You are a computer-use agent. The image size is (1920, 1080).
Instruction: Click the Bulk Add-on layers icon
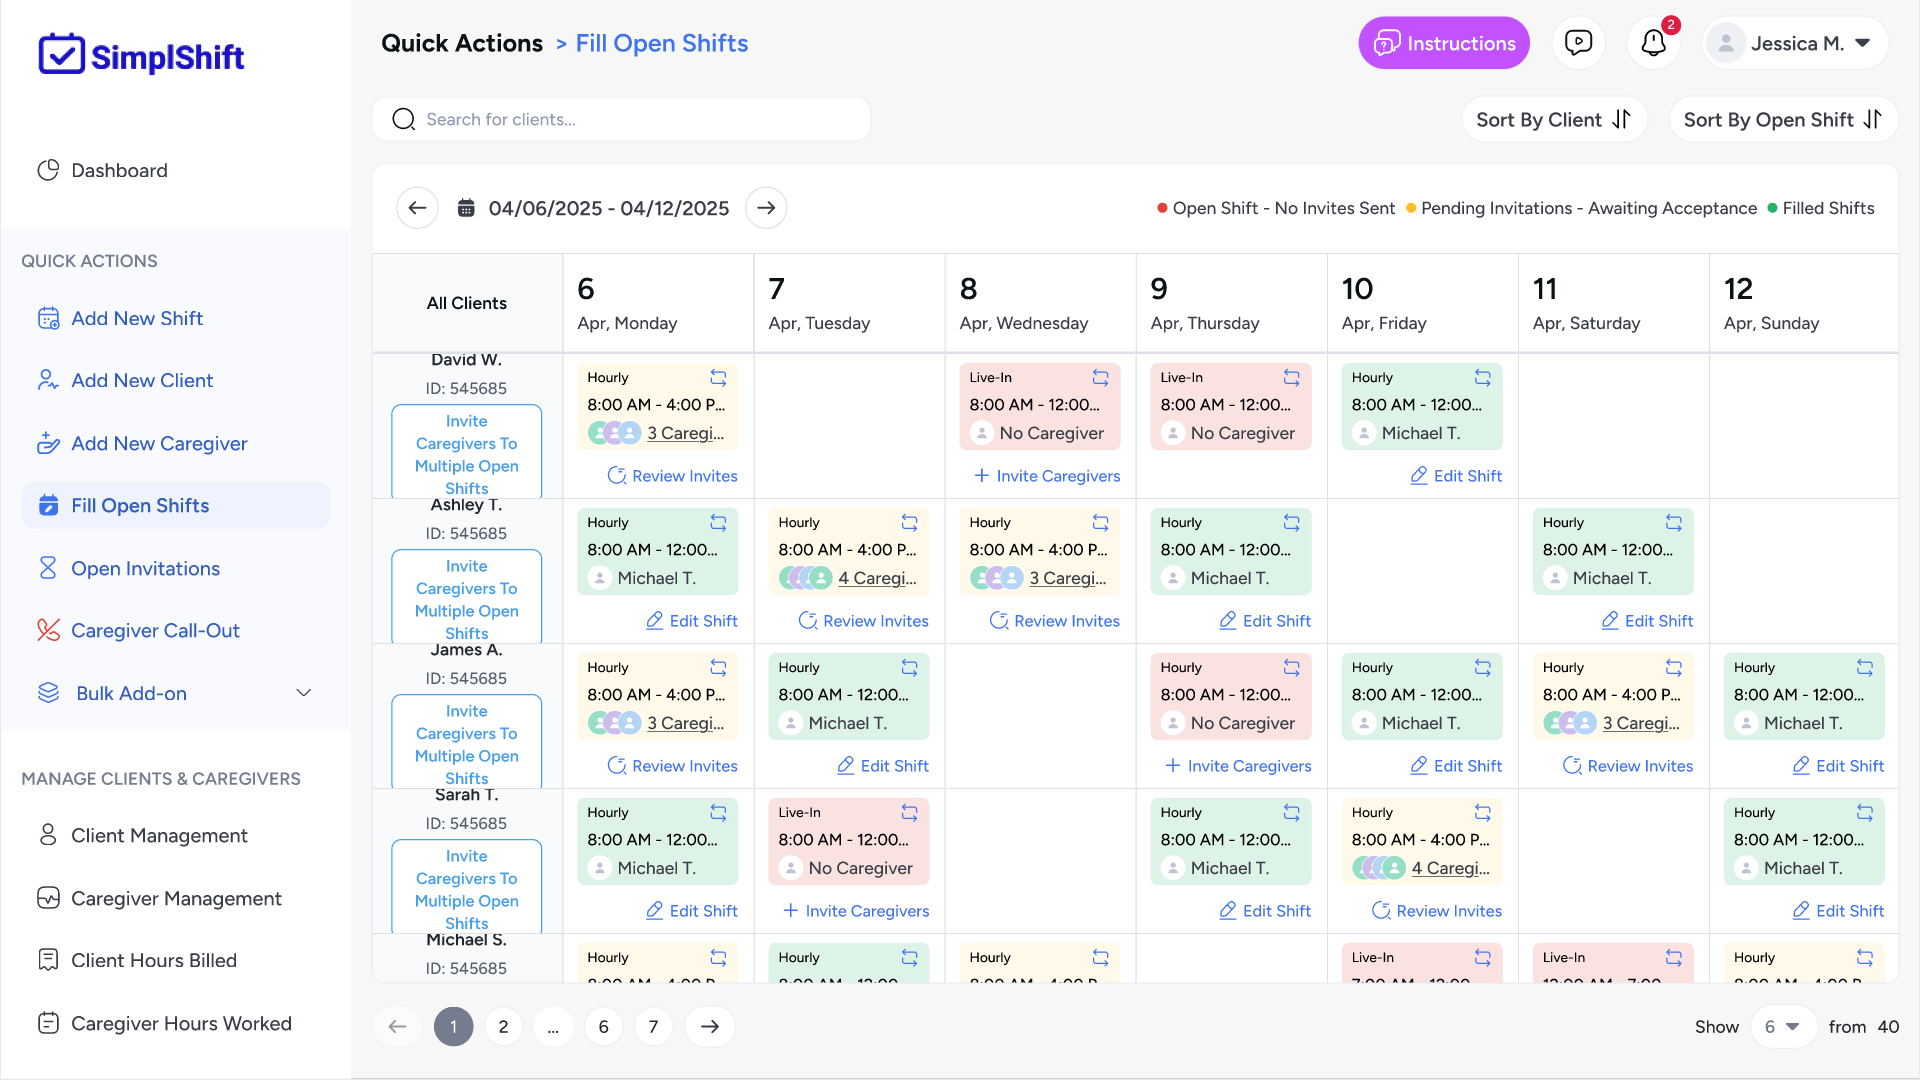pyautogui.click(x=48, y=692)
